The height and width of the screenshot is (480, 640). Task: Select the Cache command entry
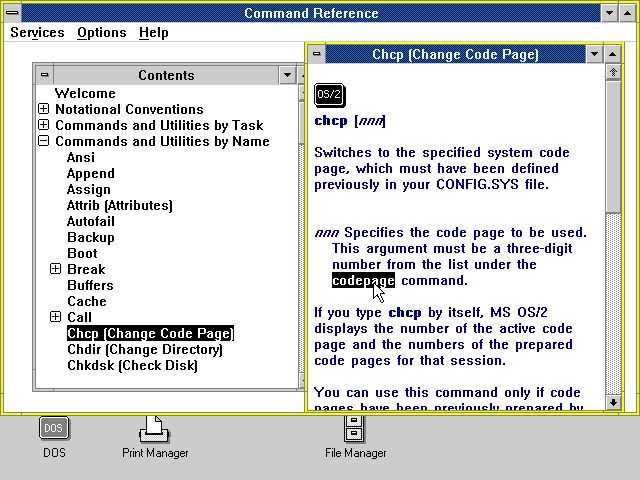(87, 301)
